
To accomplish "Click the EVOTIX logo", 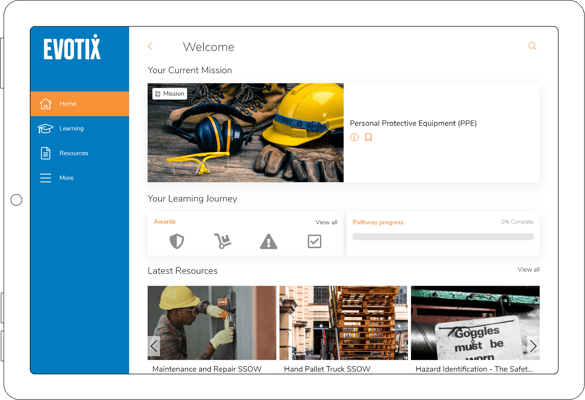I will tap(72, 47).
